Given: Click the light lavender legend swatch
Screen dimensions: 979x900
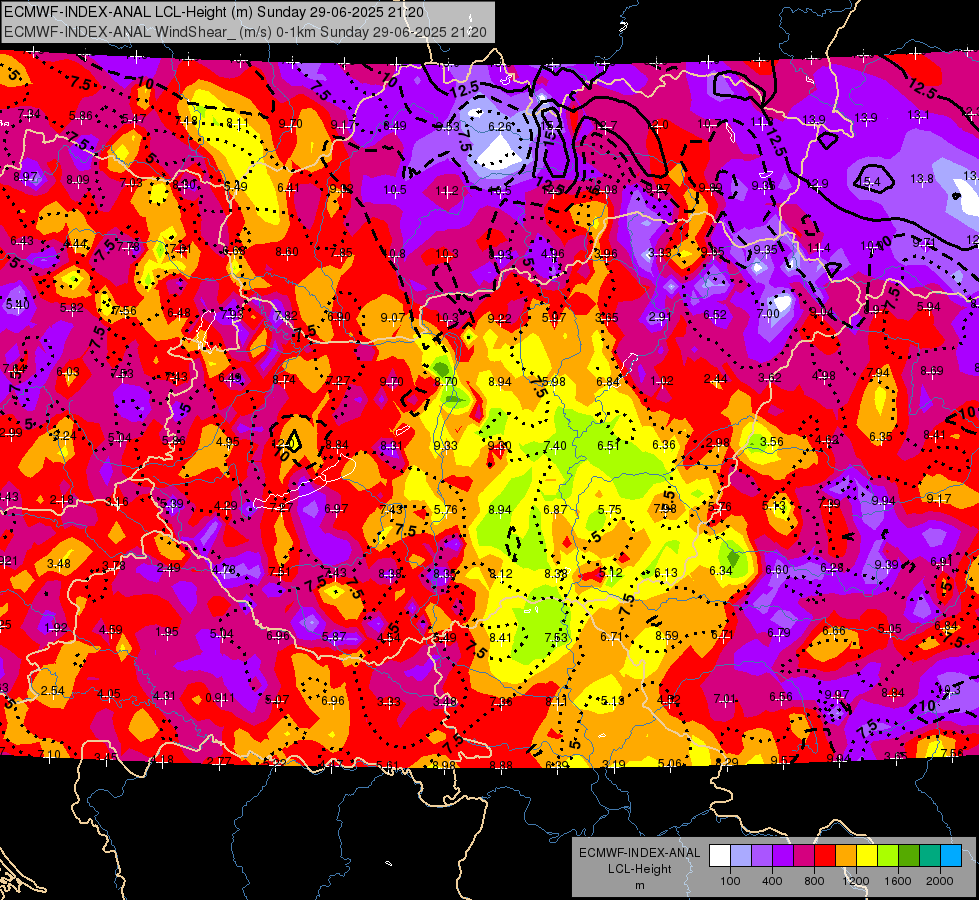Looking at the screenshot, I should point(741,856).
